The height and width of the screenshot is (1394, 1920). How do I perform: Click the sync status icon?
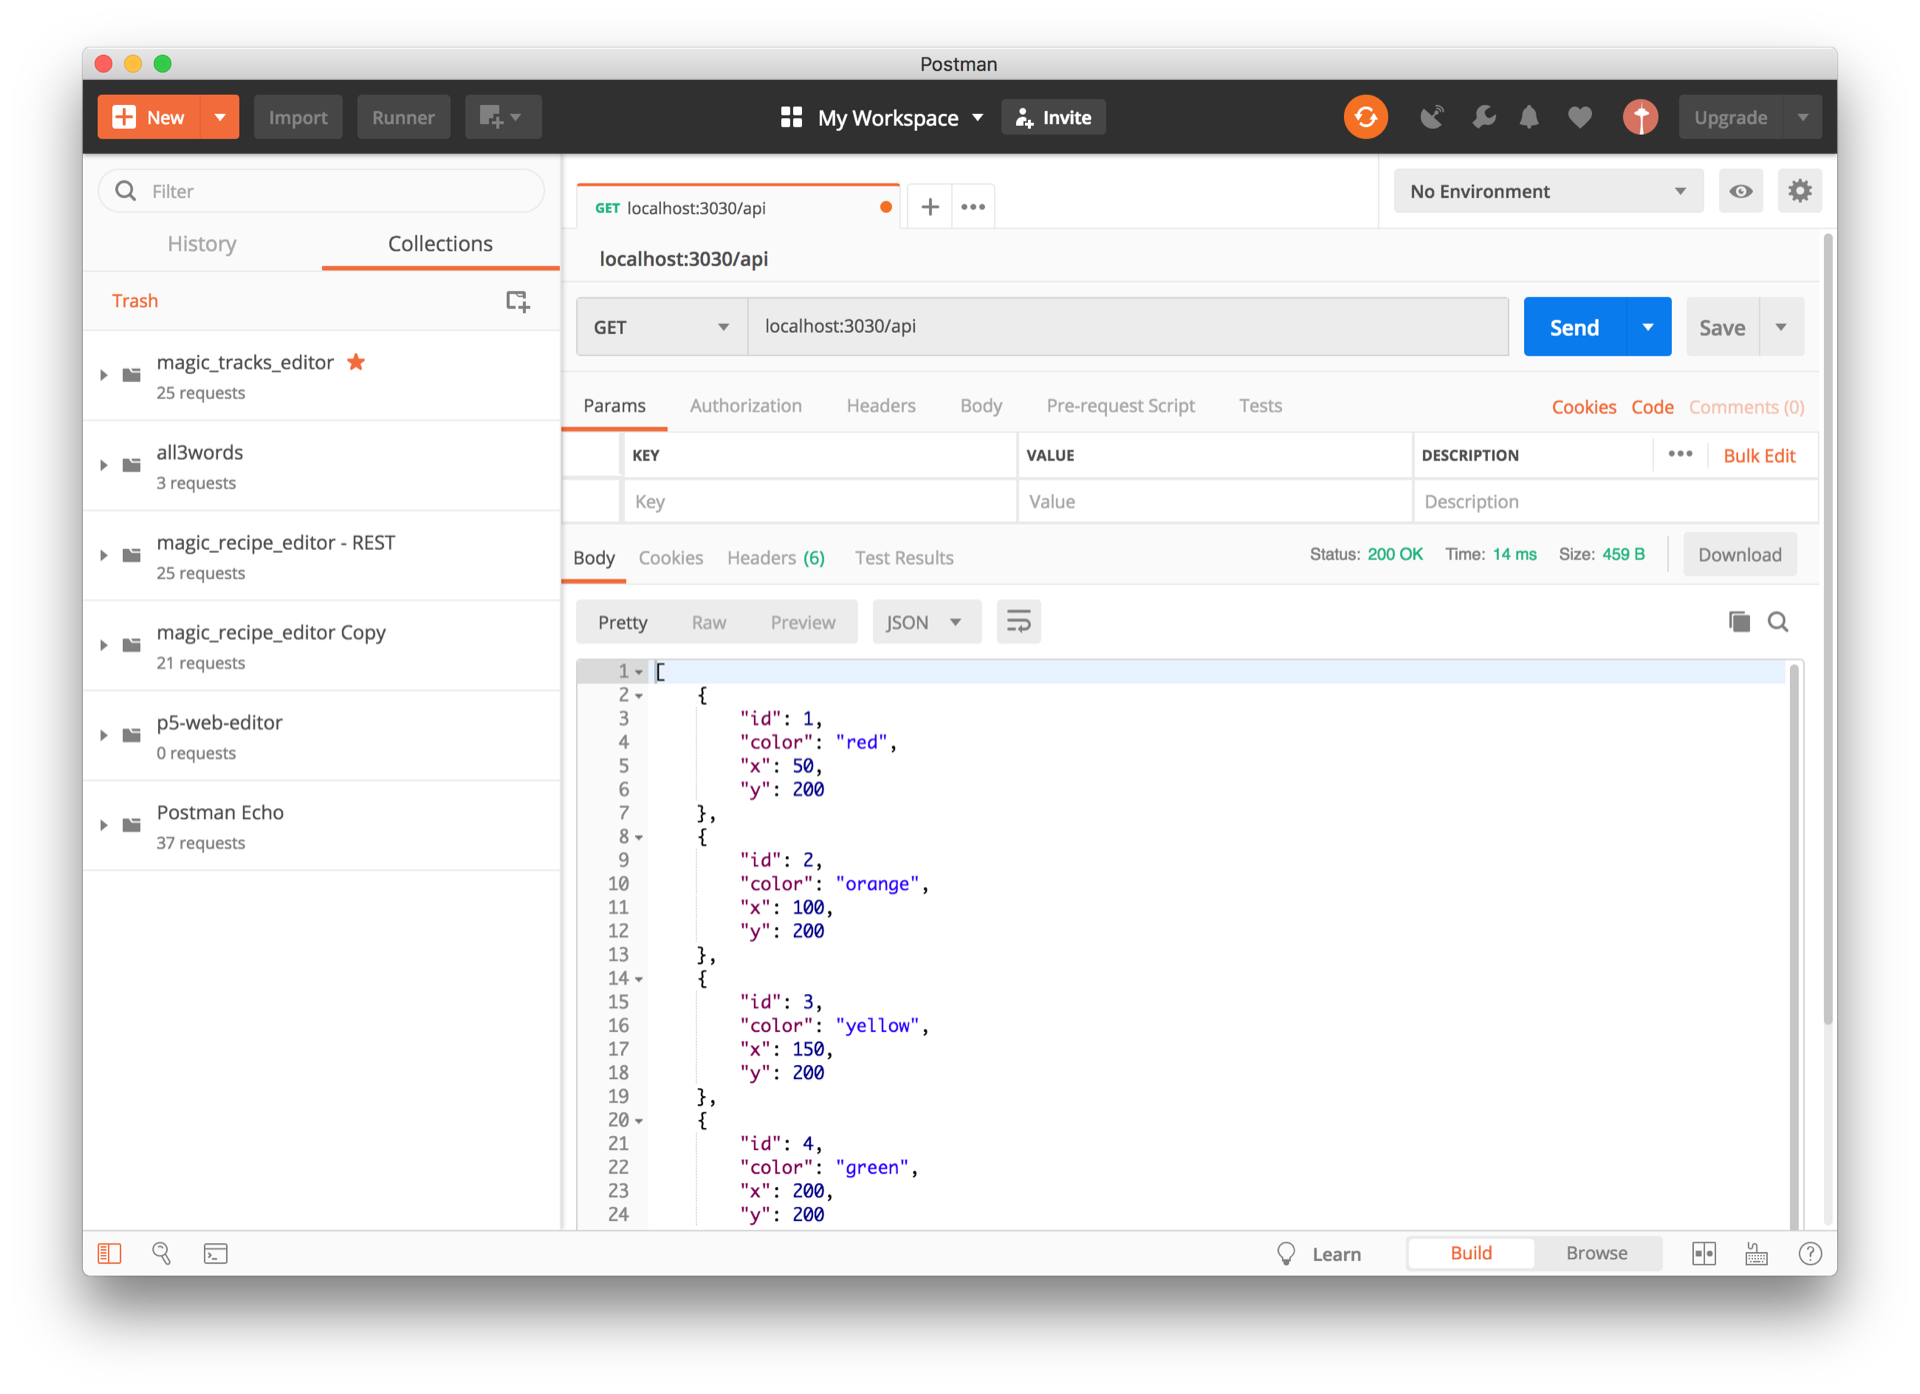coord(1365,117)
